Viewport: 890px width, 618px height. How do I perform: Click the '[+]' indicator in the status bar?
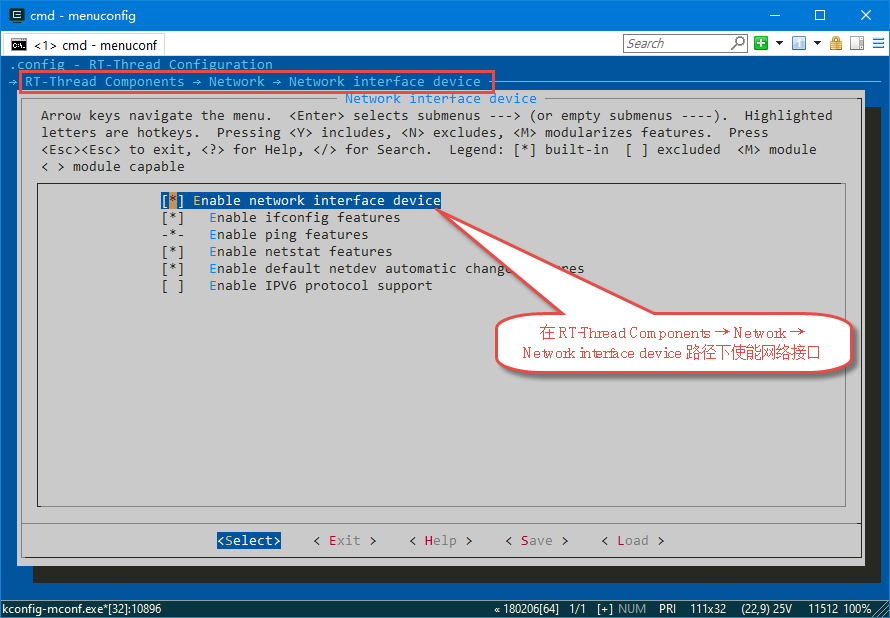pos(605,609)
